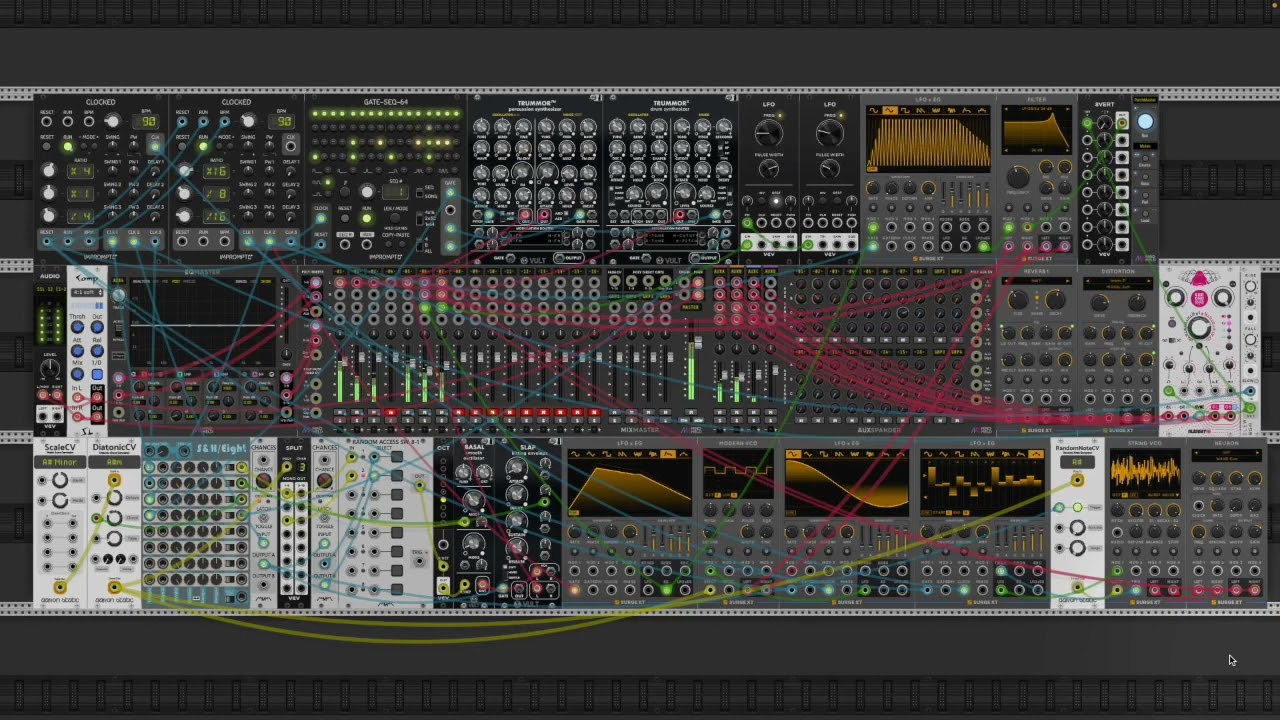Toggle RUN button on left Clocked module
The width and height of the screenshot is (1280, 720).
click(68, 146)
